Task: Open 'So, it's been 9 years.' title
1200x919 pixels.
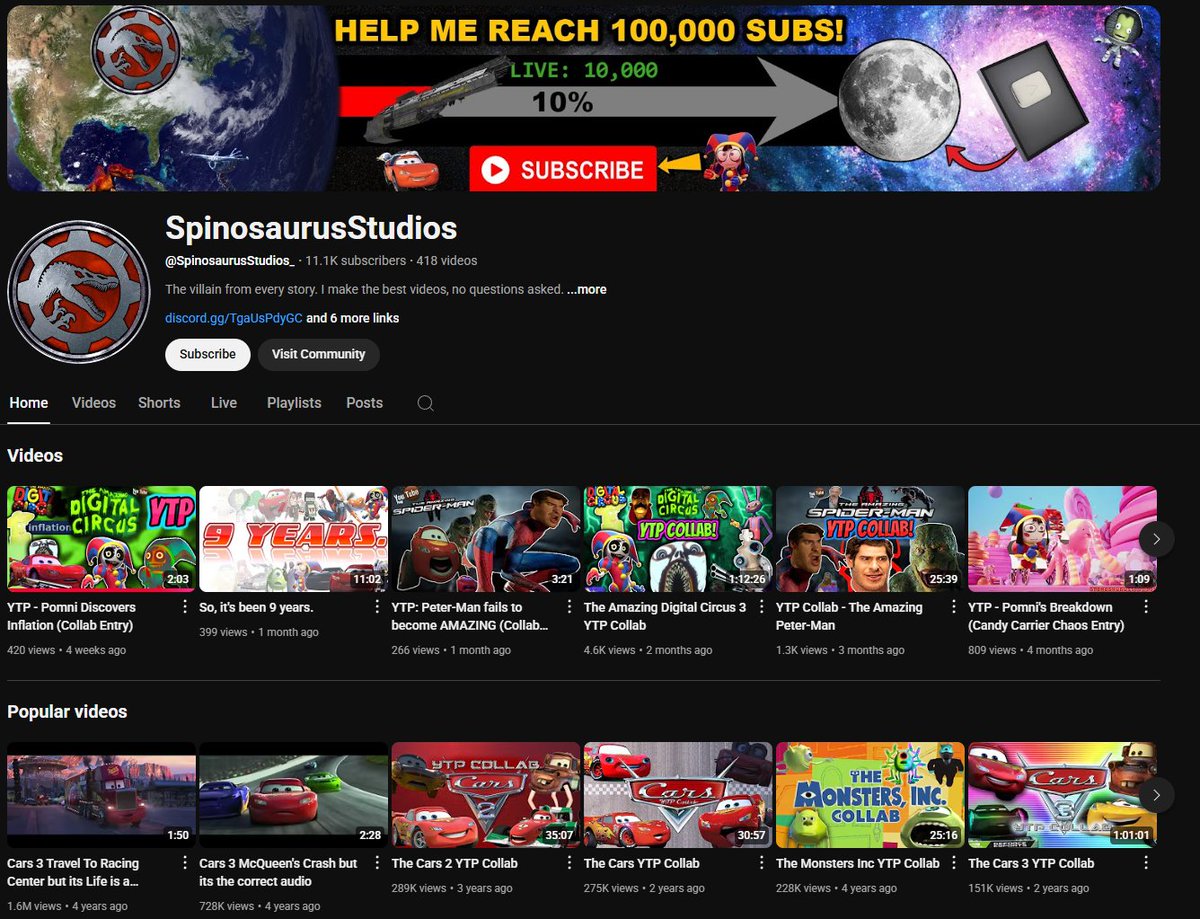Action: tap(256, 607)
